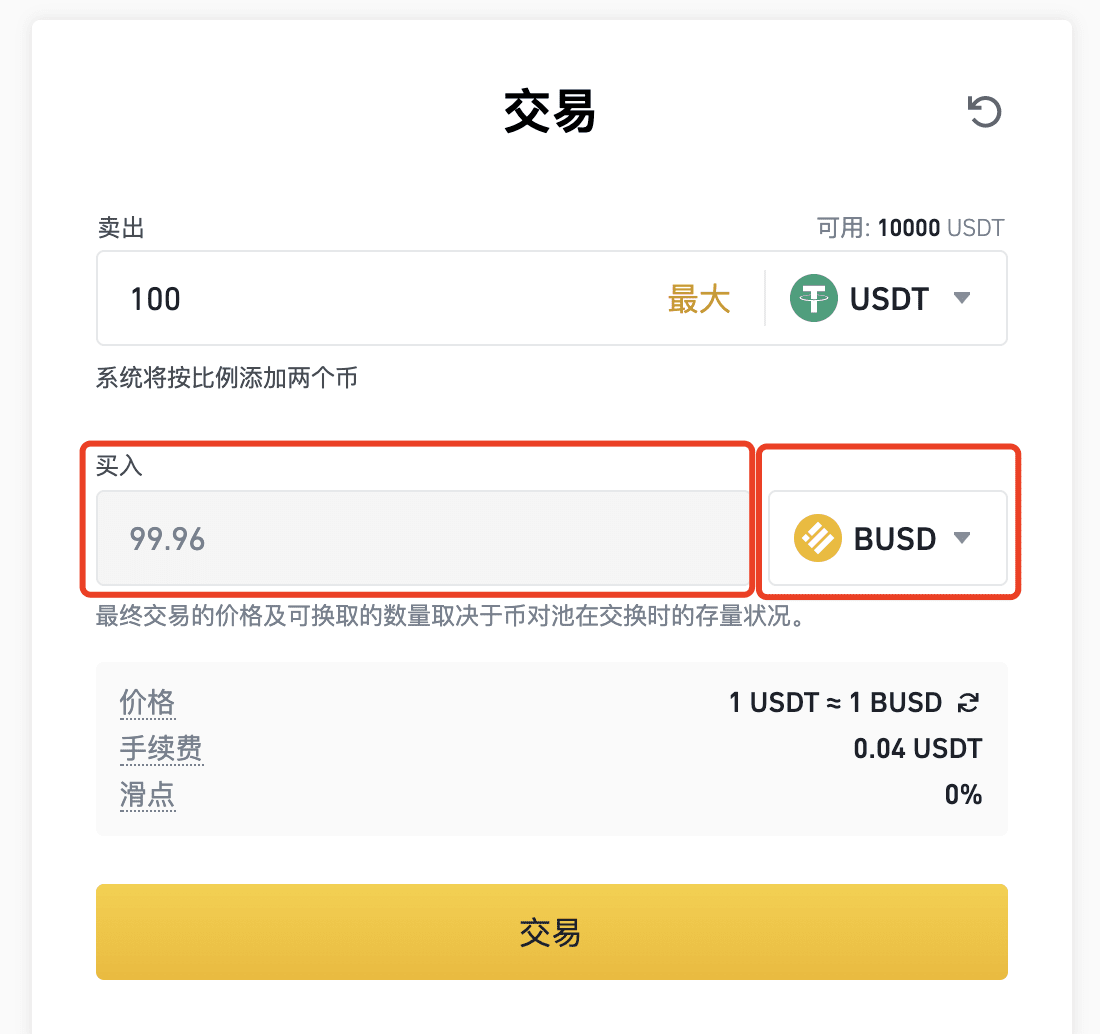Click the BUSD label in buy selector
Image resolution: width=1100 pixels, height=1034 pixels.
click(x=894, y=539)
